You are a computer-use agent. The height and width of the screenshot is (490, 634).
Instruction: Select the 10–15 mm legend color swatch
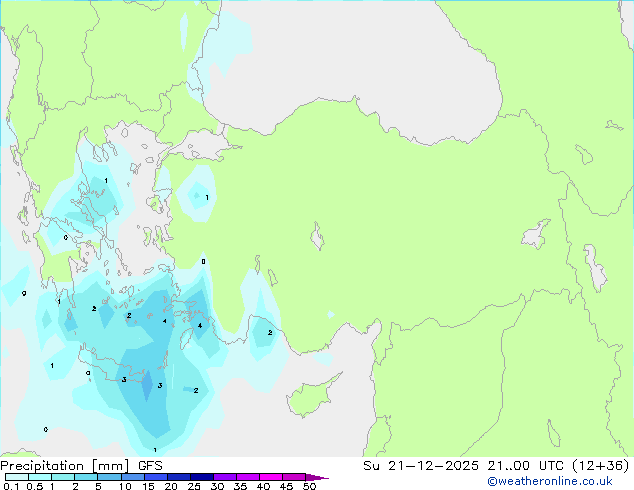click(132, 477)
